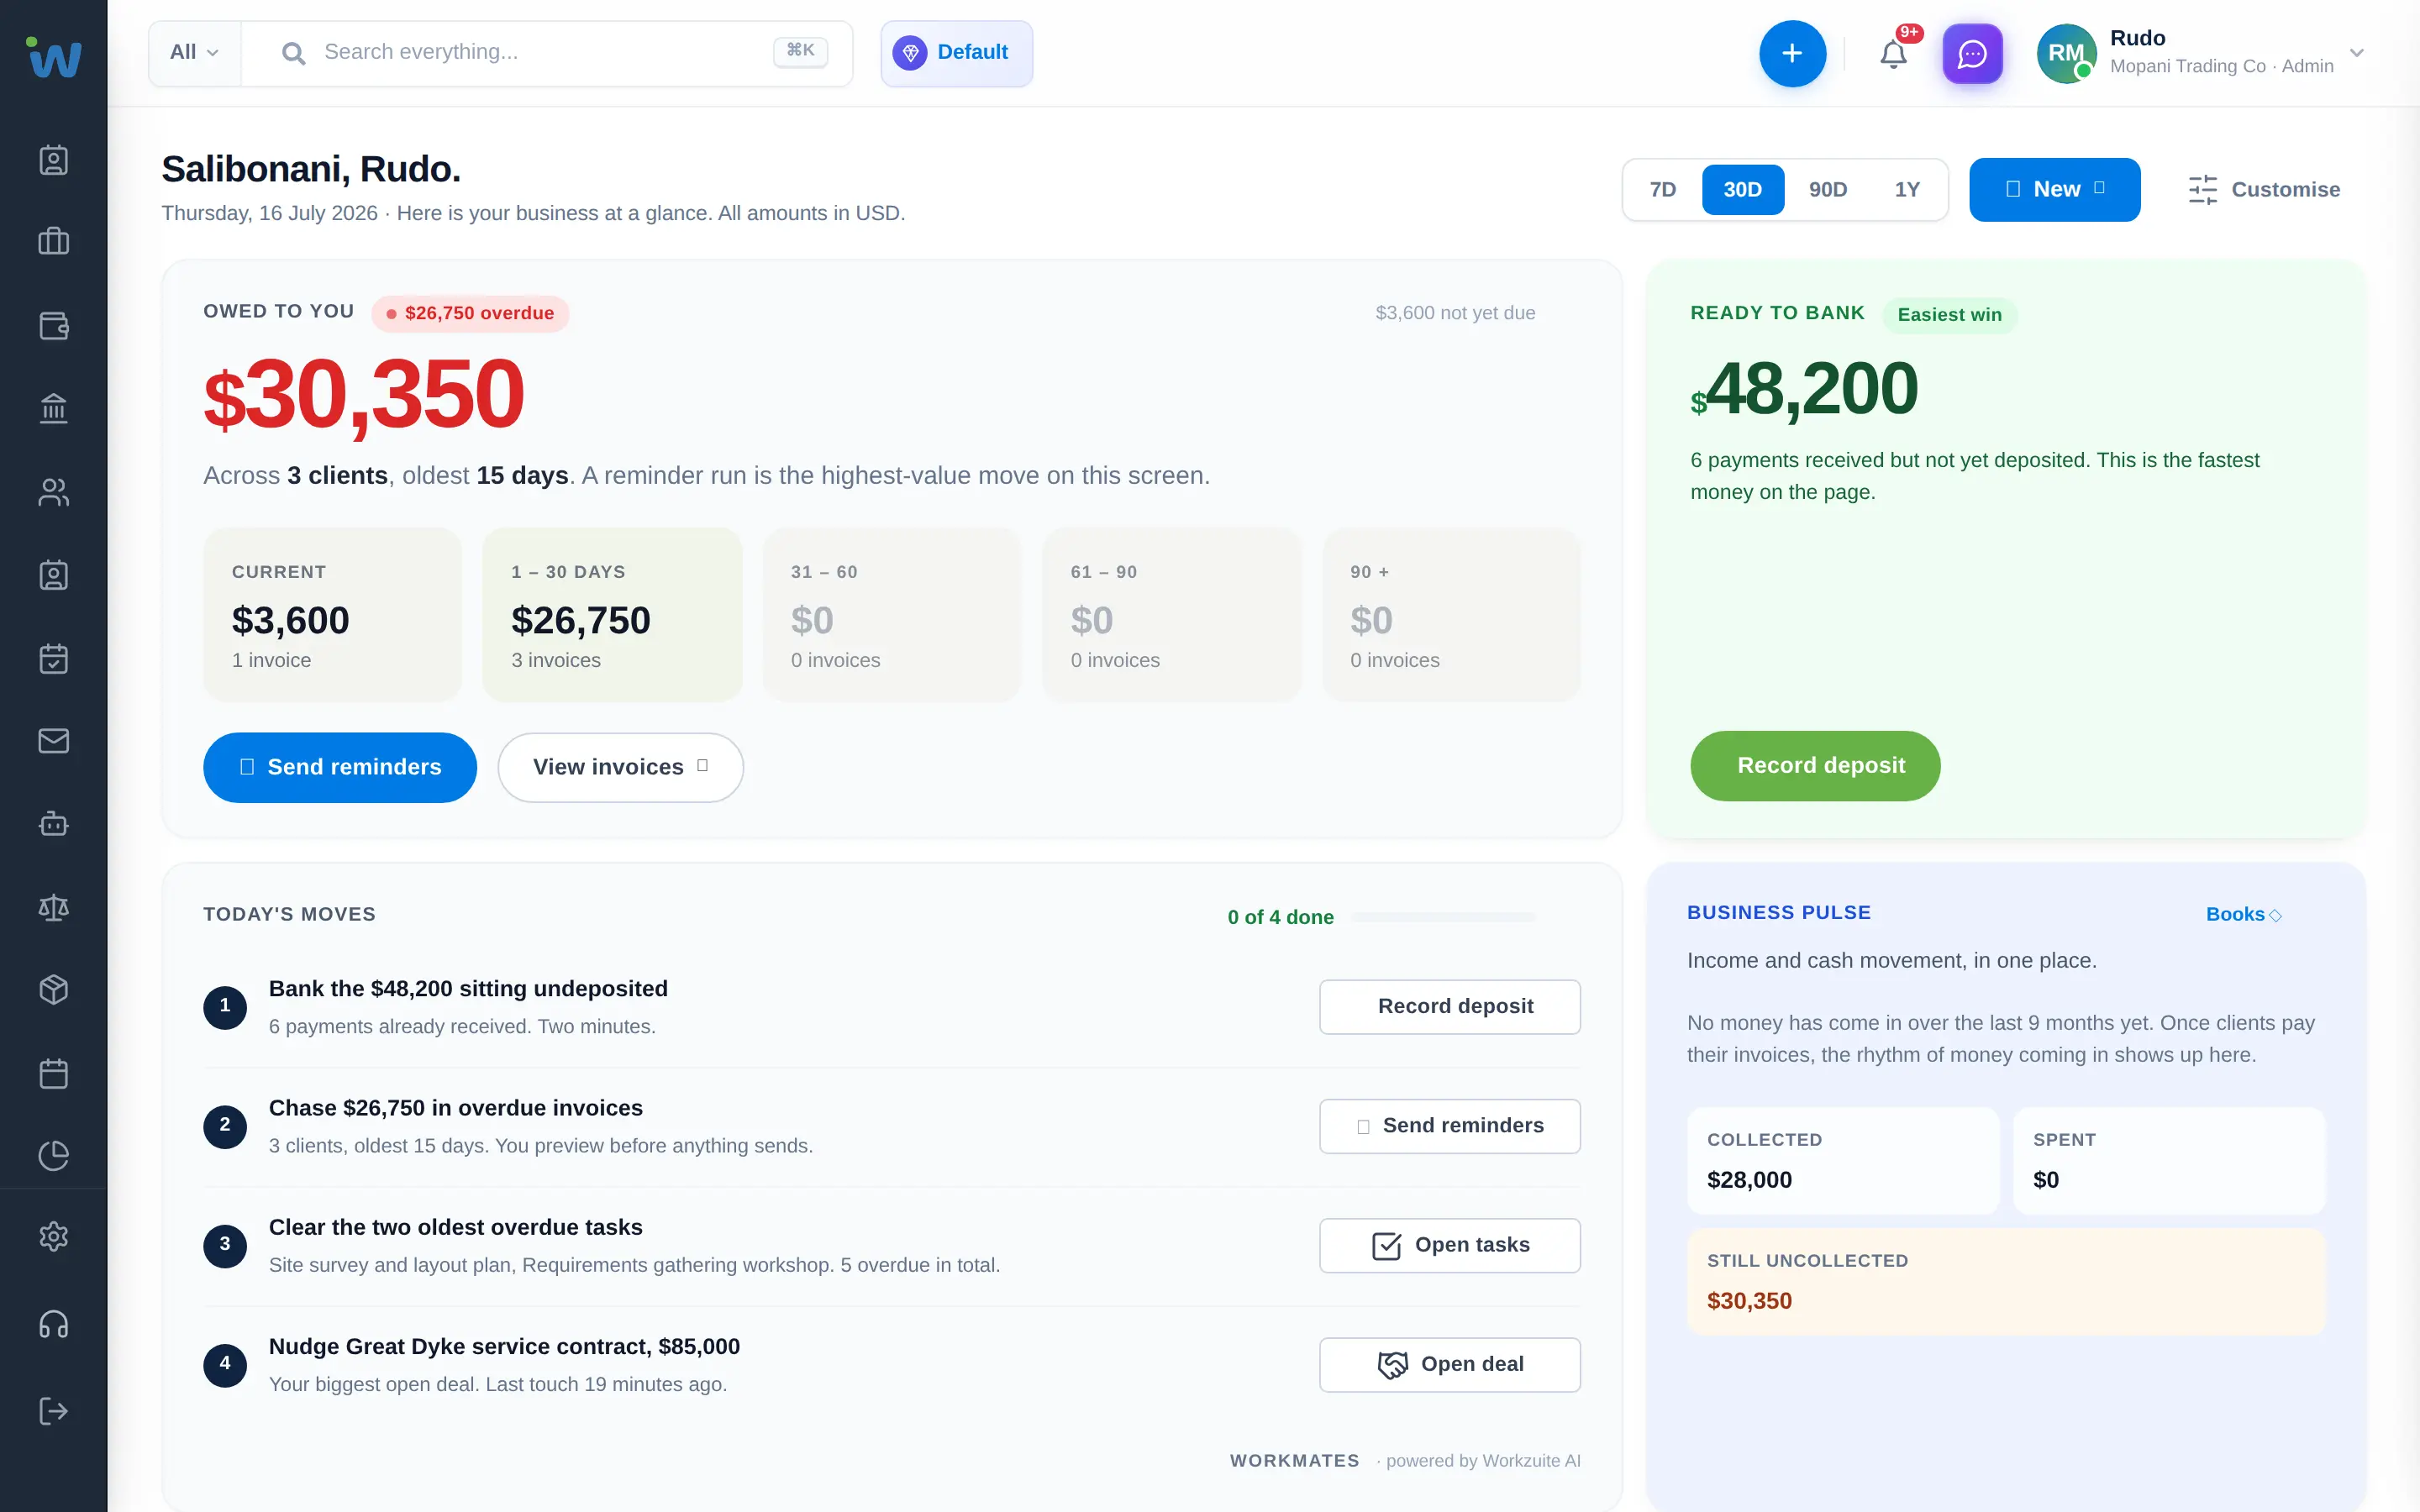The height and width of the screenshot is (1512, 2420).
Task: Open the robot bot icon in sidebar
Action: 53,824
